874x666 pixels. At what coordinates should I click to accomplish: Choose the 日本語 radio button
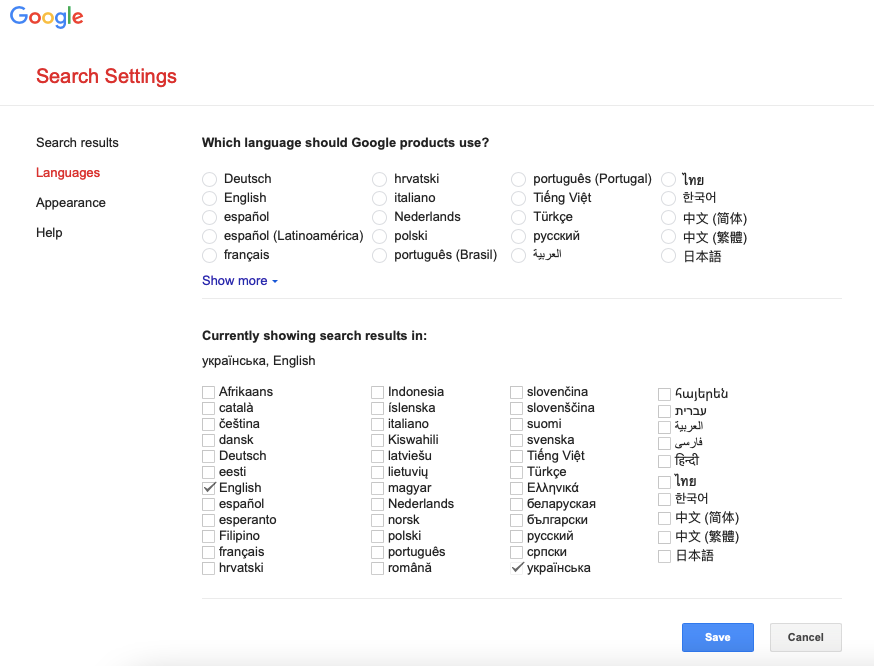669,256
